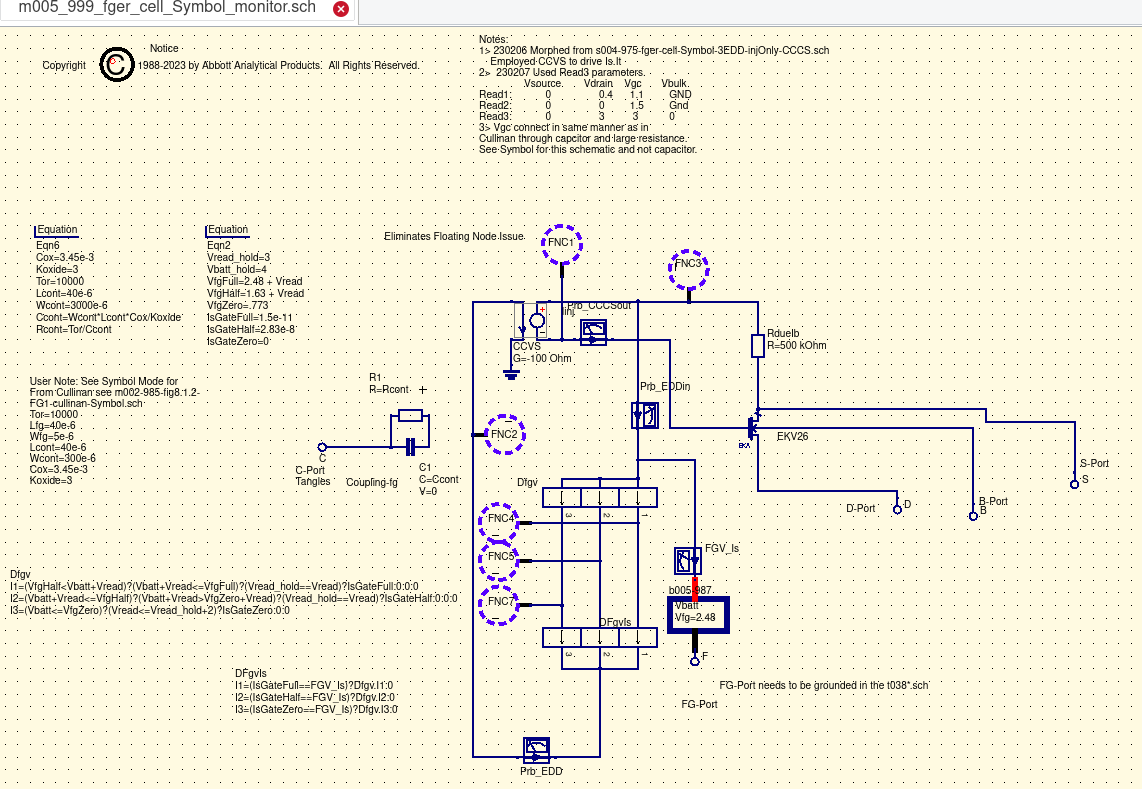Click the FNC3 dashed circle node
The width and height of the screenshot is (1142, 789).
[x=688, y=267]
